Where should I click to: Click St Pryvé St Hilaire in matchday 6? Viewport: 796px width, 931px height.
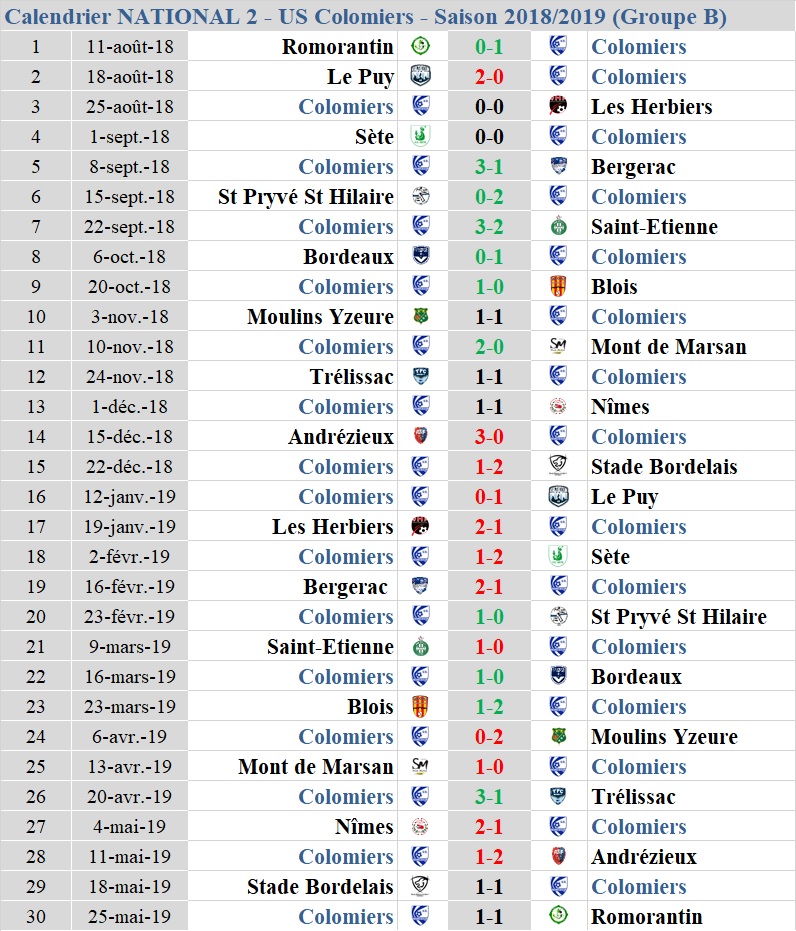pos(306,197)
